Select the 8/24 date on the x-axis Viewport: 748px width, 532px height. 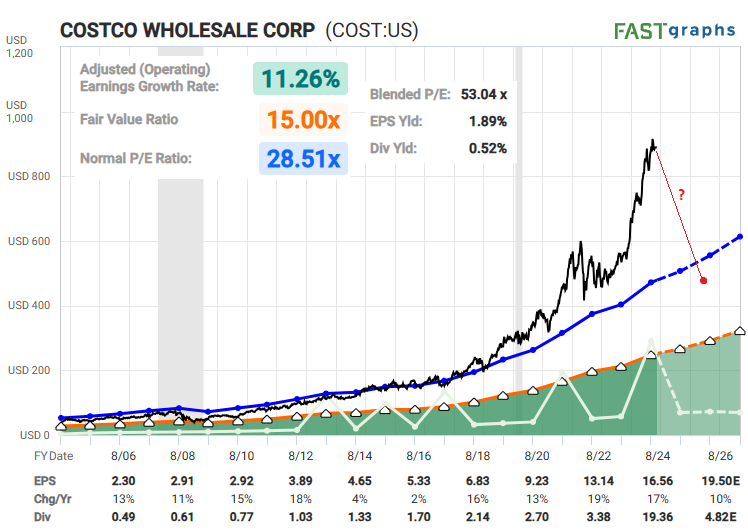tap(652, 456)
